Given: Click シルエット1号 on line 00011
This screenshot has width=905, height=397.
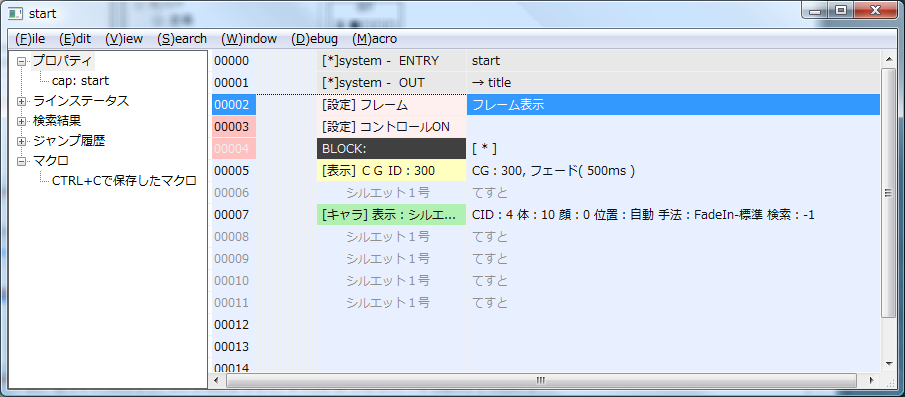Looking at the screenshot, I should click(388, 302).
